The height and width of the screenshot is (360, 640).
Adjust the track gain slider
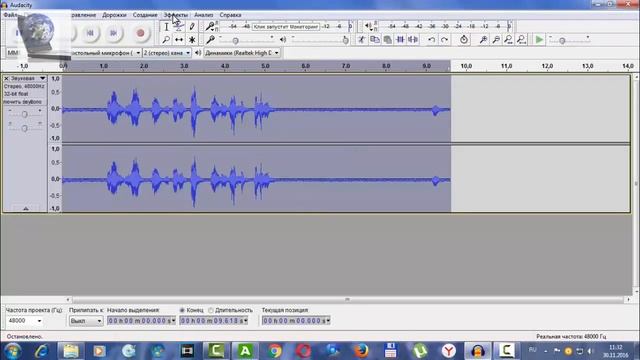[x=24, y=114]
